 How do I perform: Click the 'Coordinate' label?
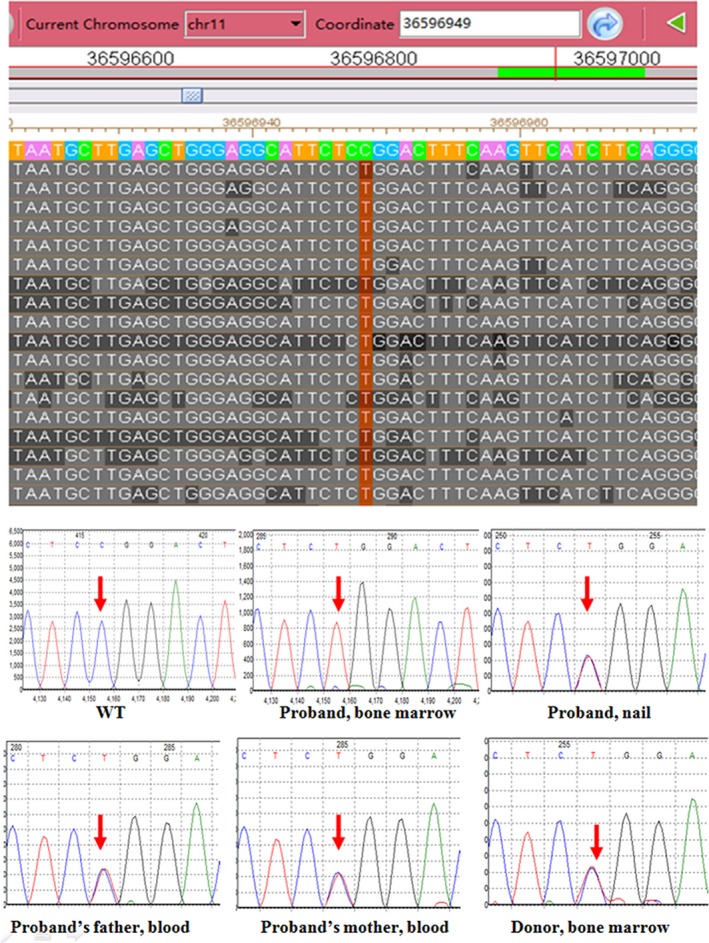click(354, 25)
